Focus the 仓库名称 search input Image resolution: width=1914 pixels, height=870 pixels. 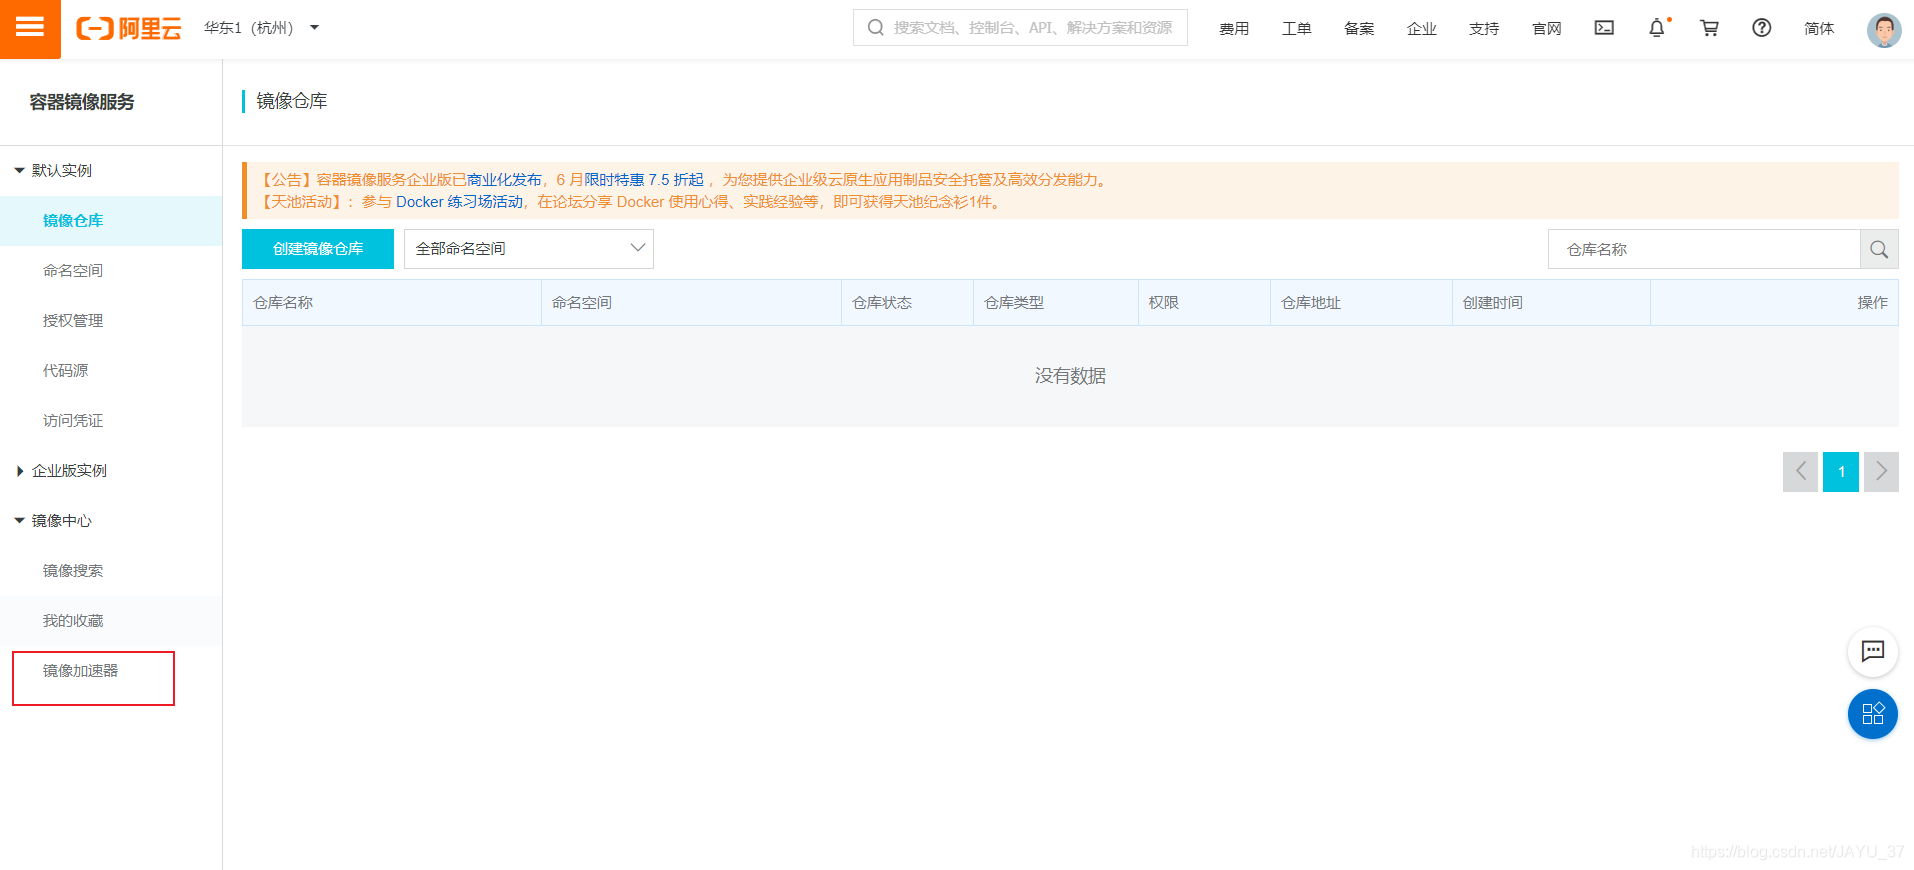[x=1704, y=249]
